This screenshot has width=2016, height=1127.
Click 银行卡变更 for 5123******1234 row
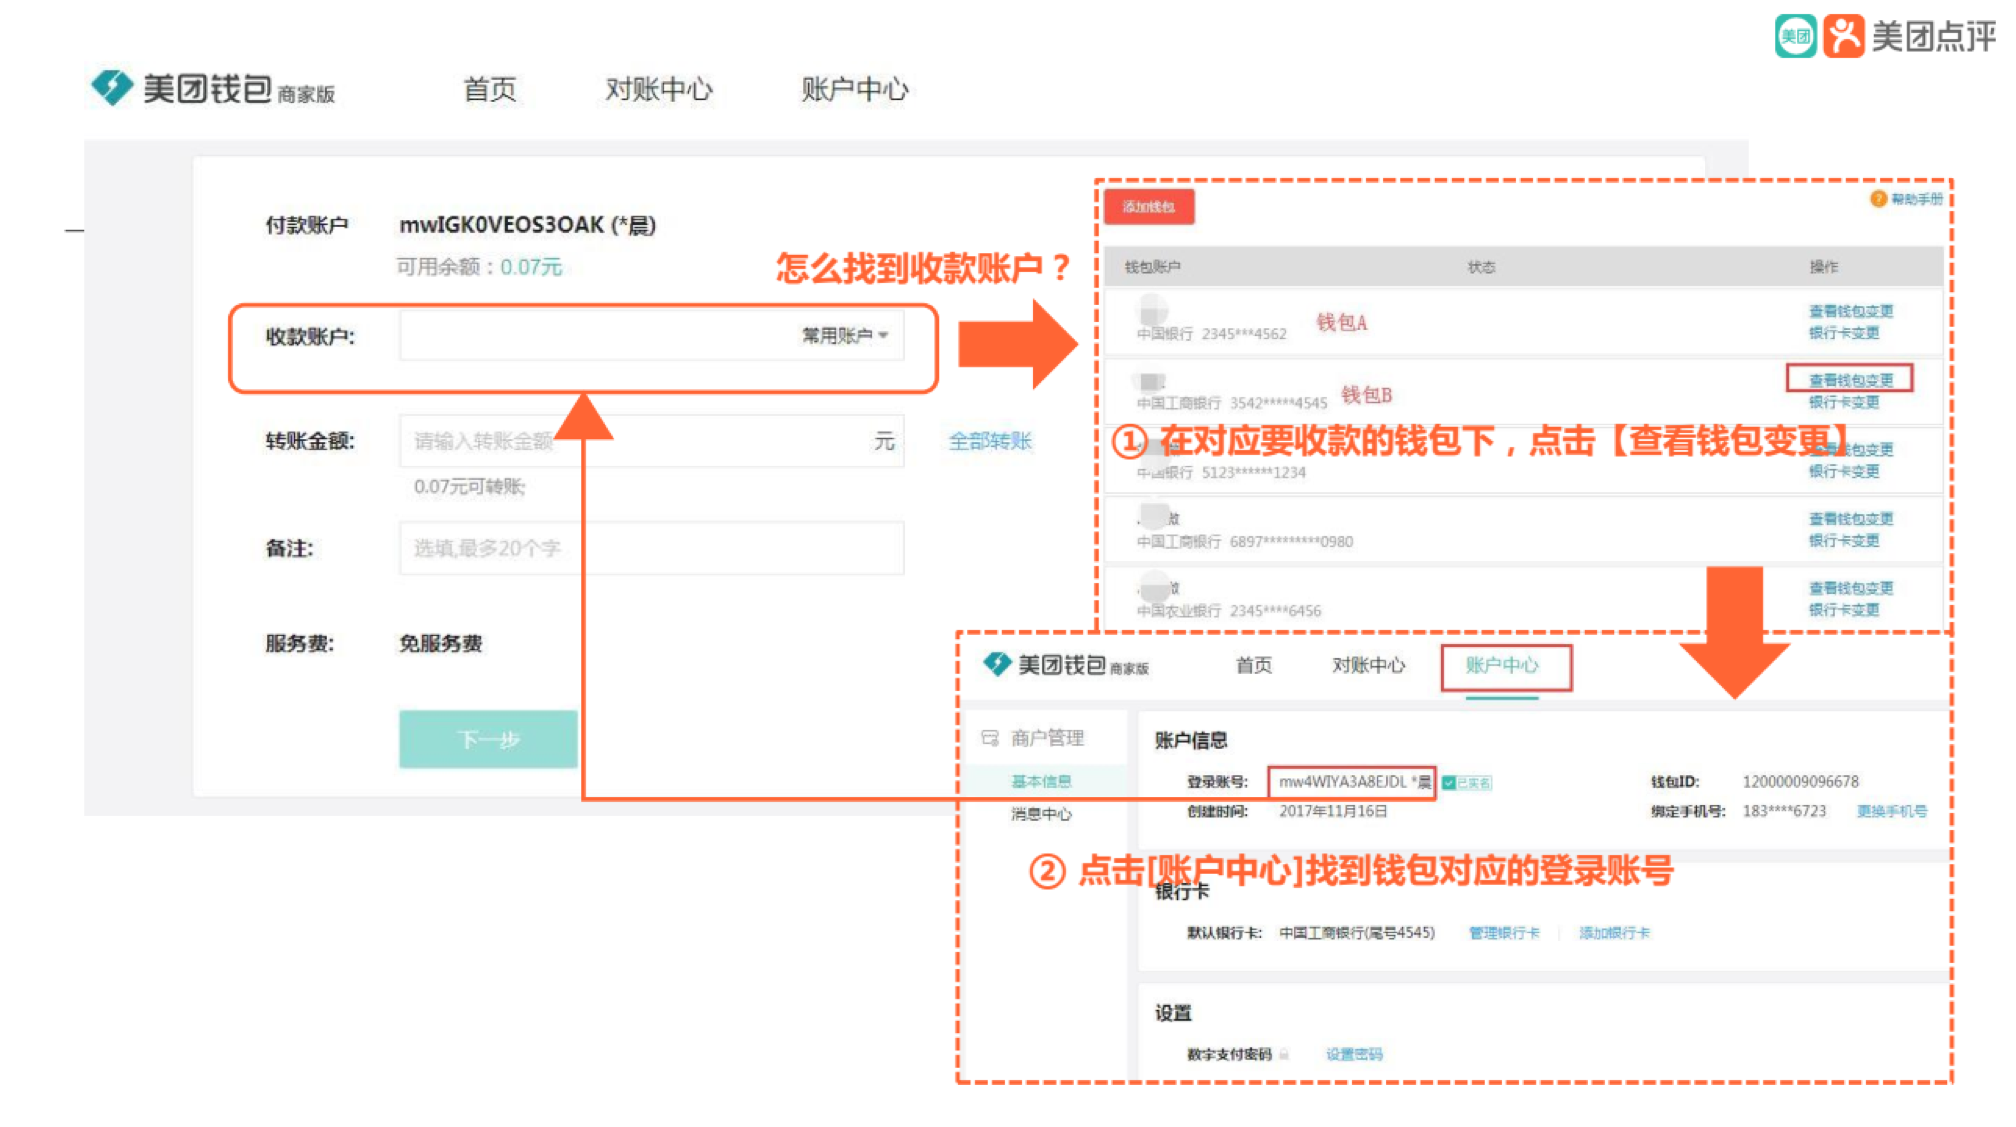1844,471
